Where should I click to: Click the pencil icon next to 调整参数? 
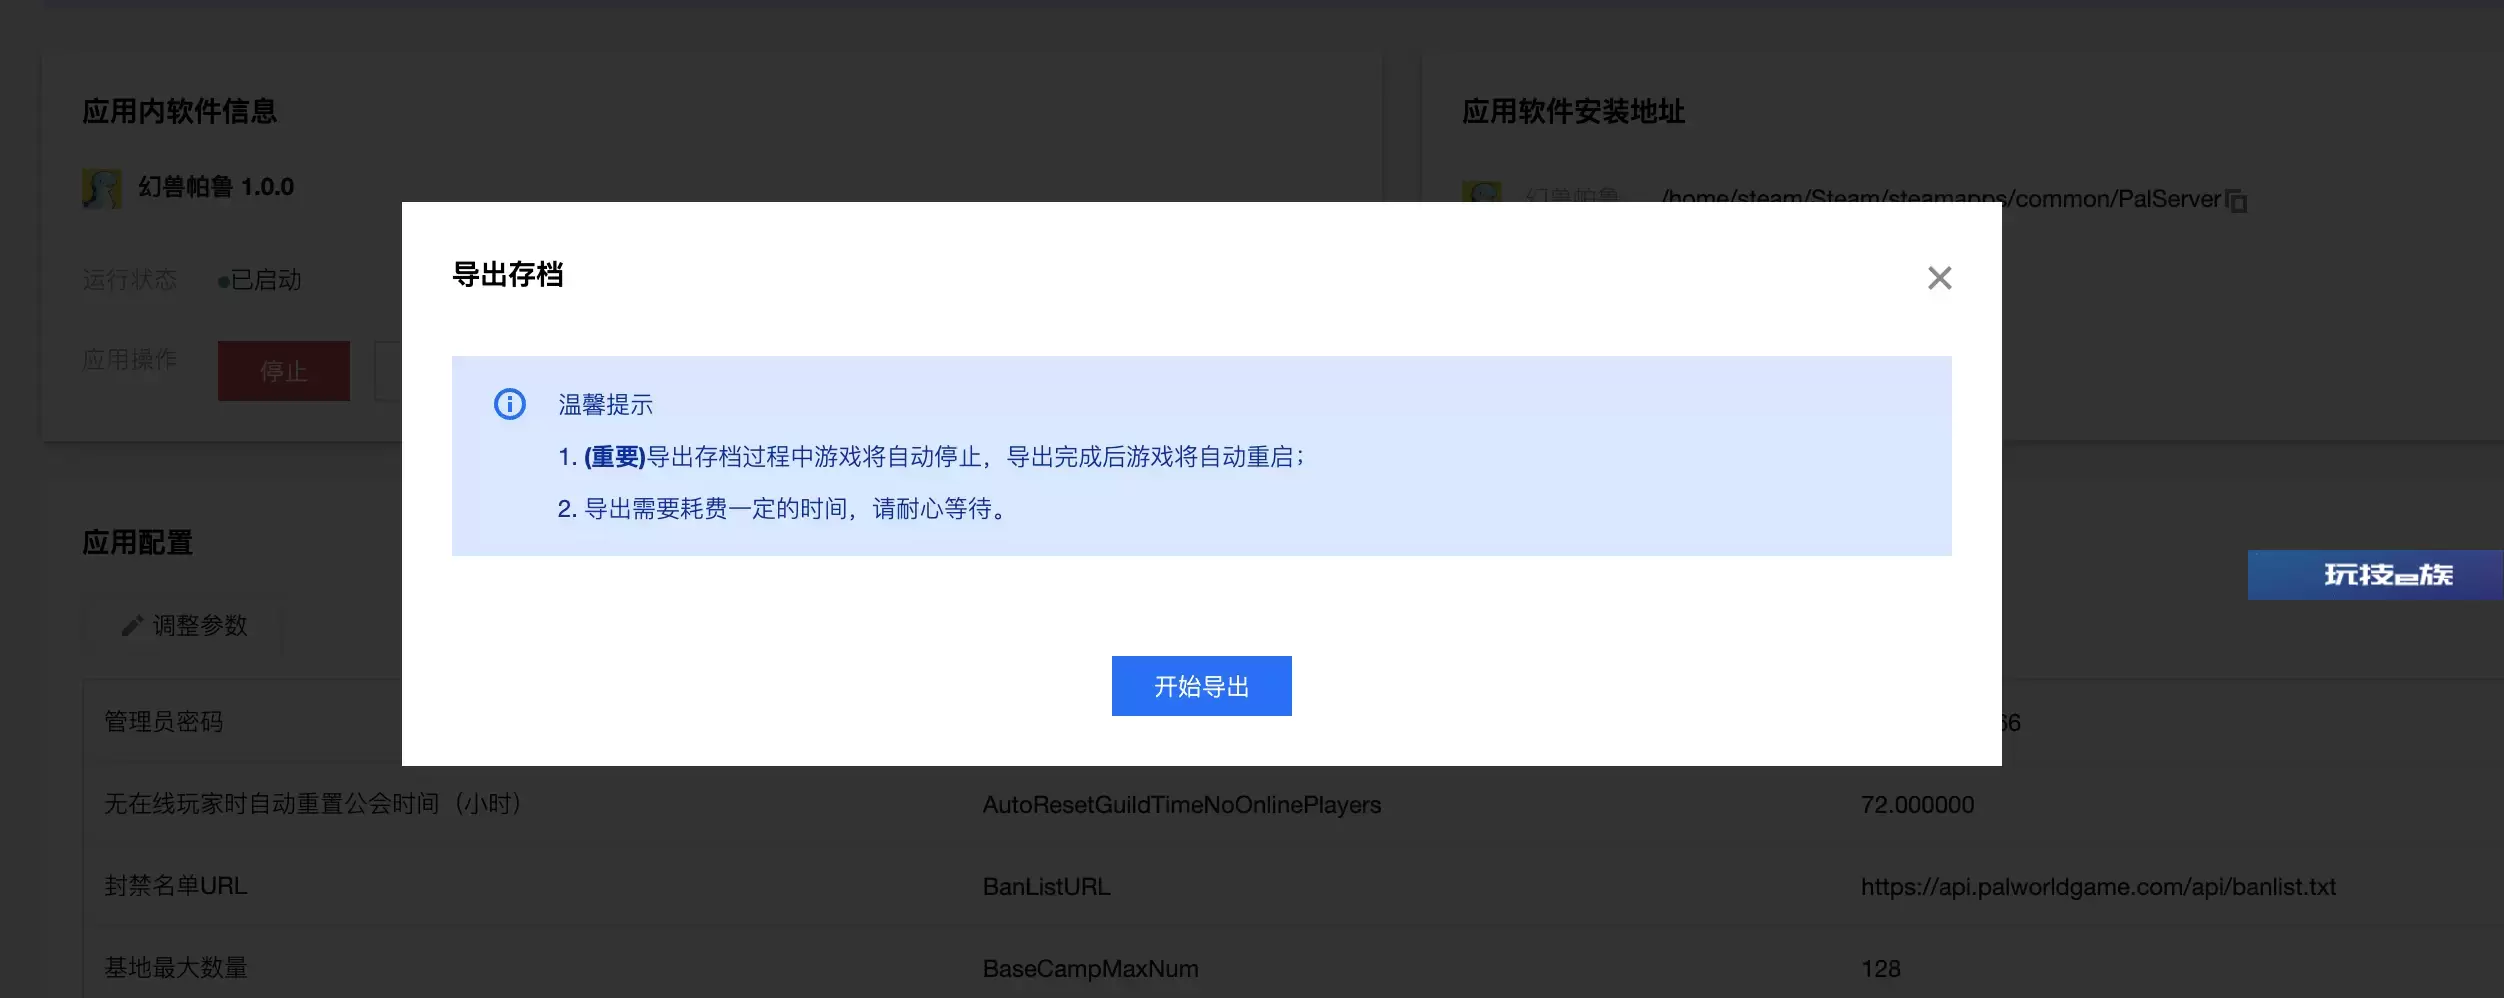(x=132, y=626)
